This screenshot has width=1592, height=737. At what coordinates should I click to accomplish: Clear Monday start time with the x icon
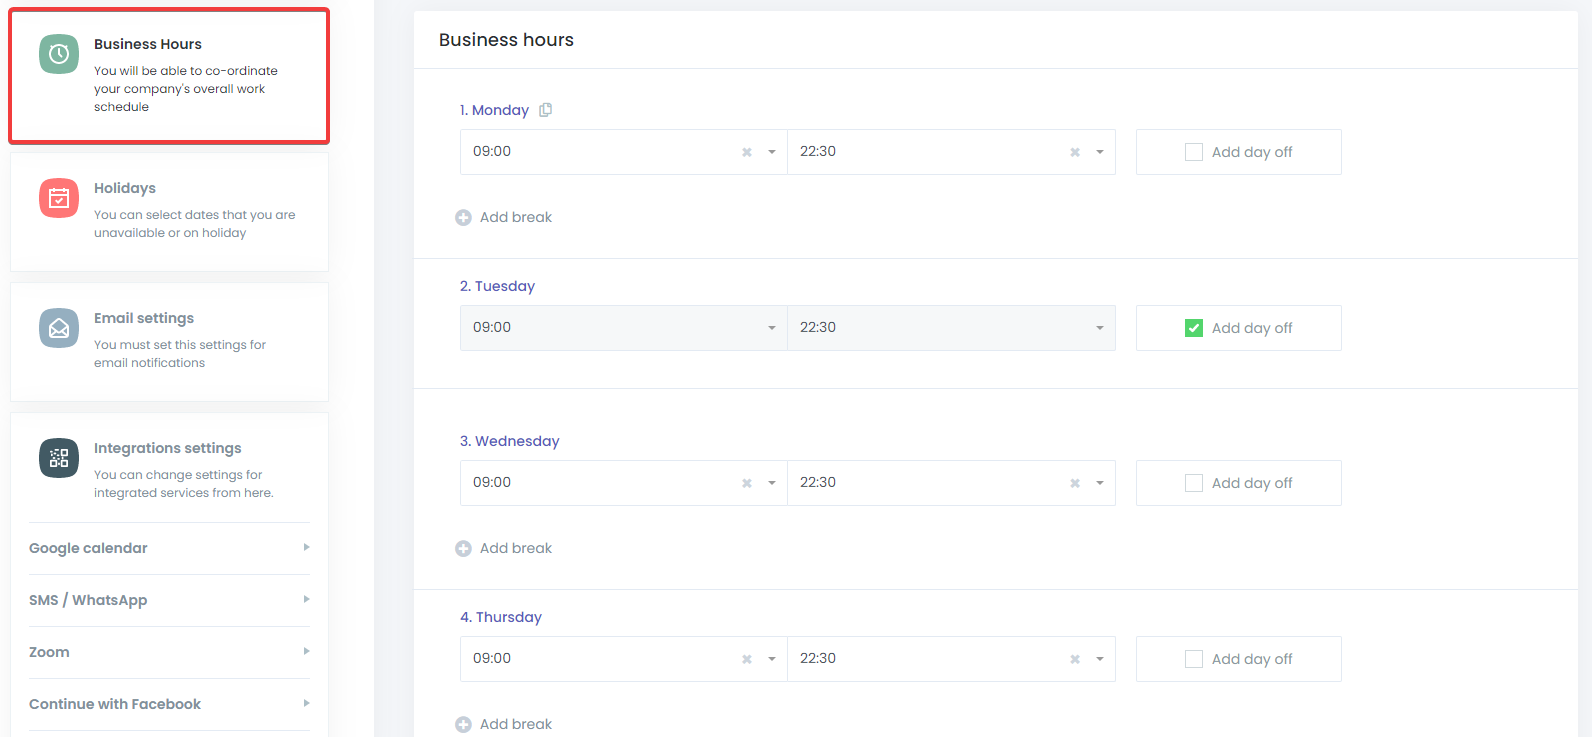(x=747, y=152)
